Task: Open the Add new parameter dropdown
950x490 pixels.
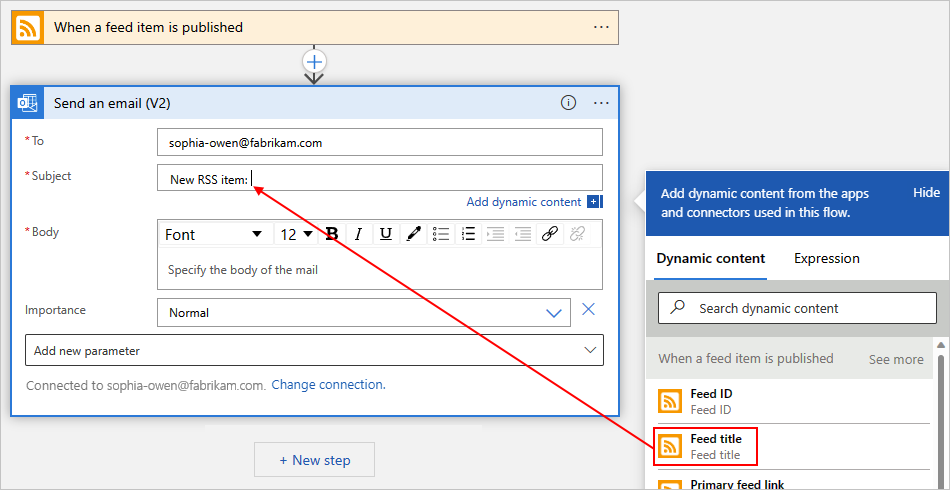Action: (314, 351)
